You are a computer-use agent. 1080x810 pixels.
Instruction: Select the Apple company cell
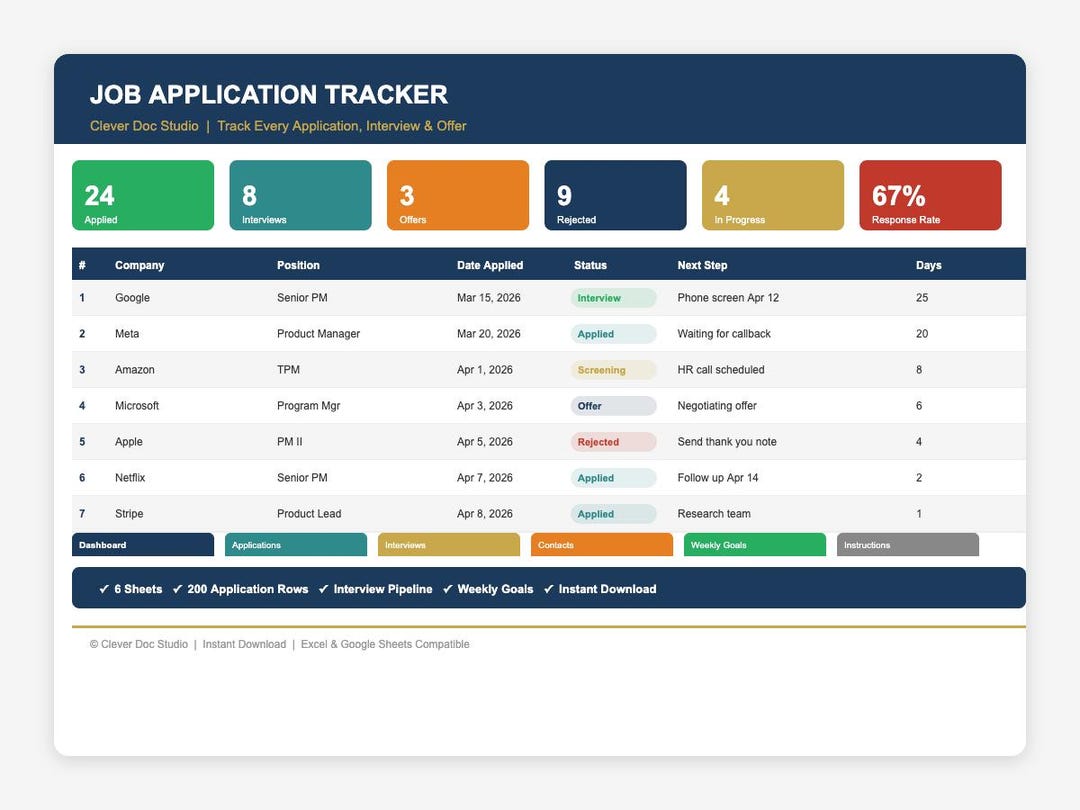pyautogui.click(x=129, y=442)
